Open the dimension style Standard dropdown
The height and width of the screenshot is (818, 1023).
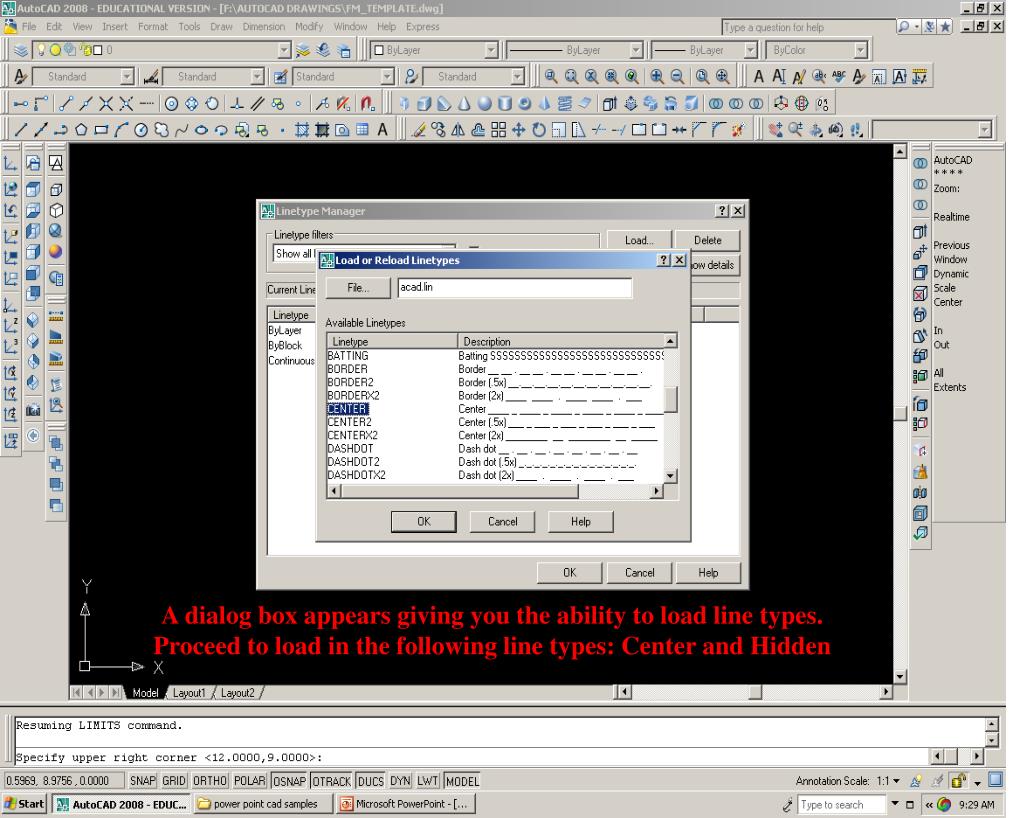[x=257, y=76]
